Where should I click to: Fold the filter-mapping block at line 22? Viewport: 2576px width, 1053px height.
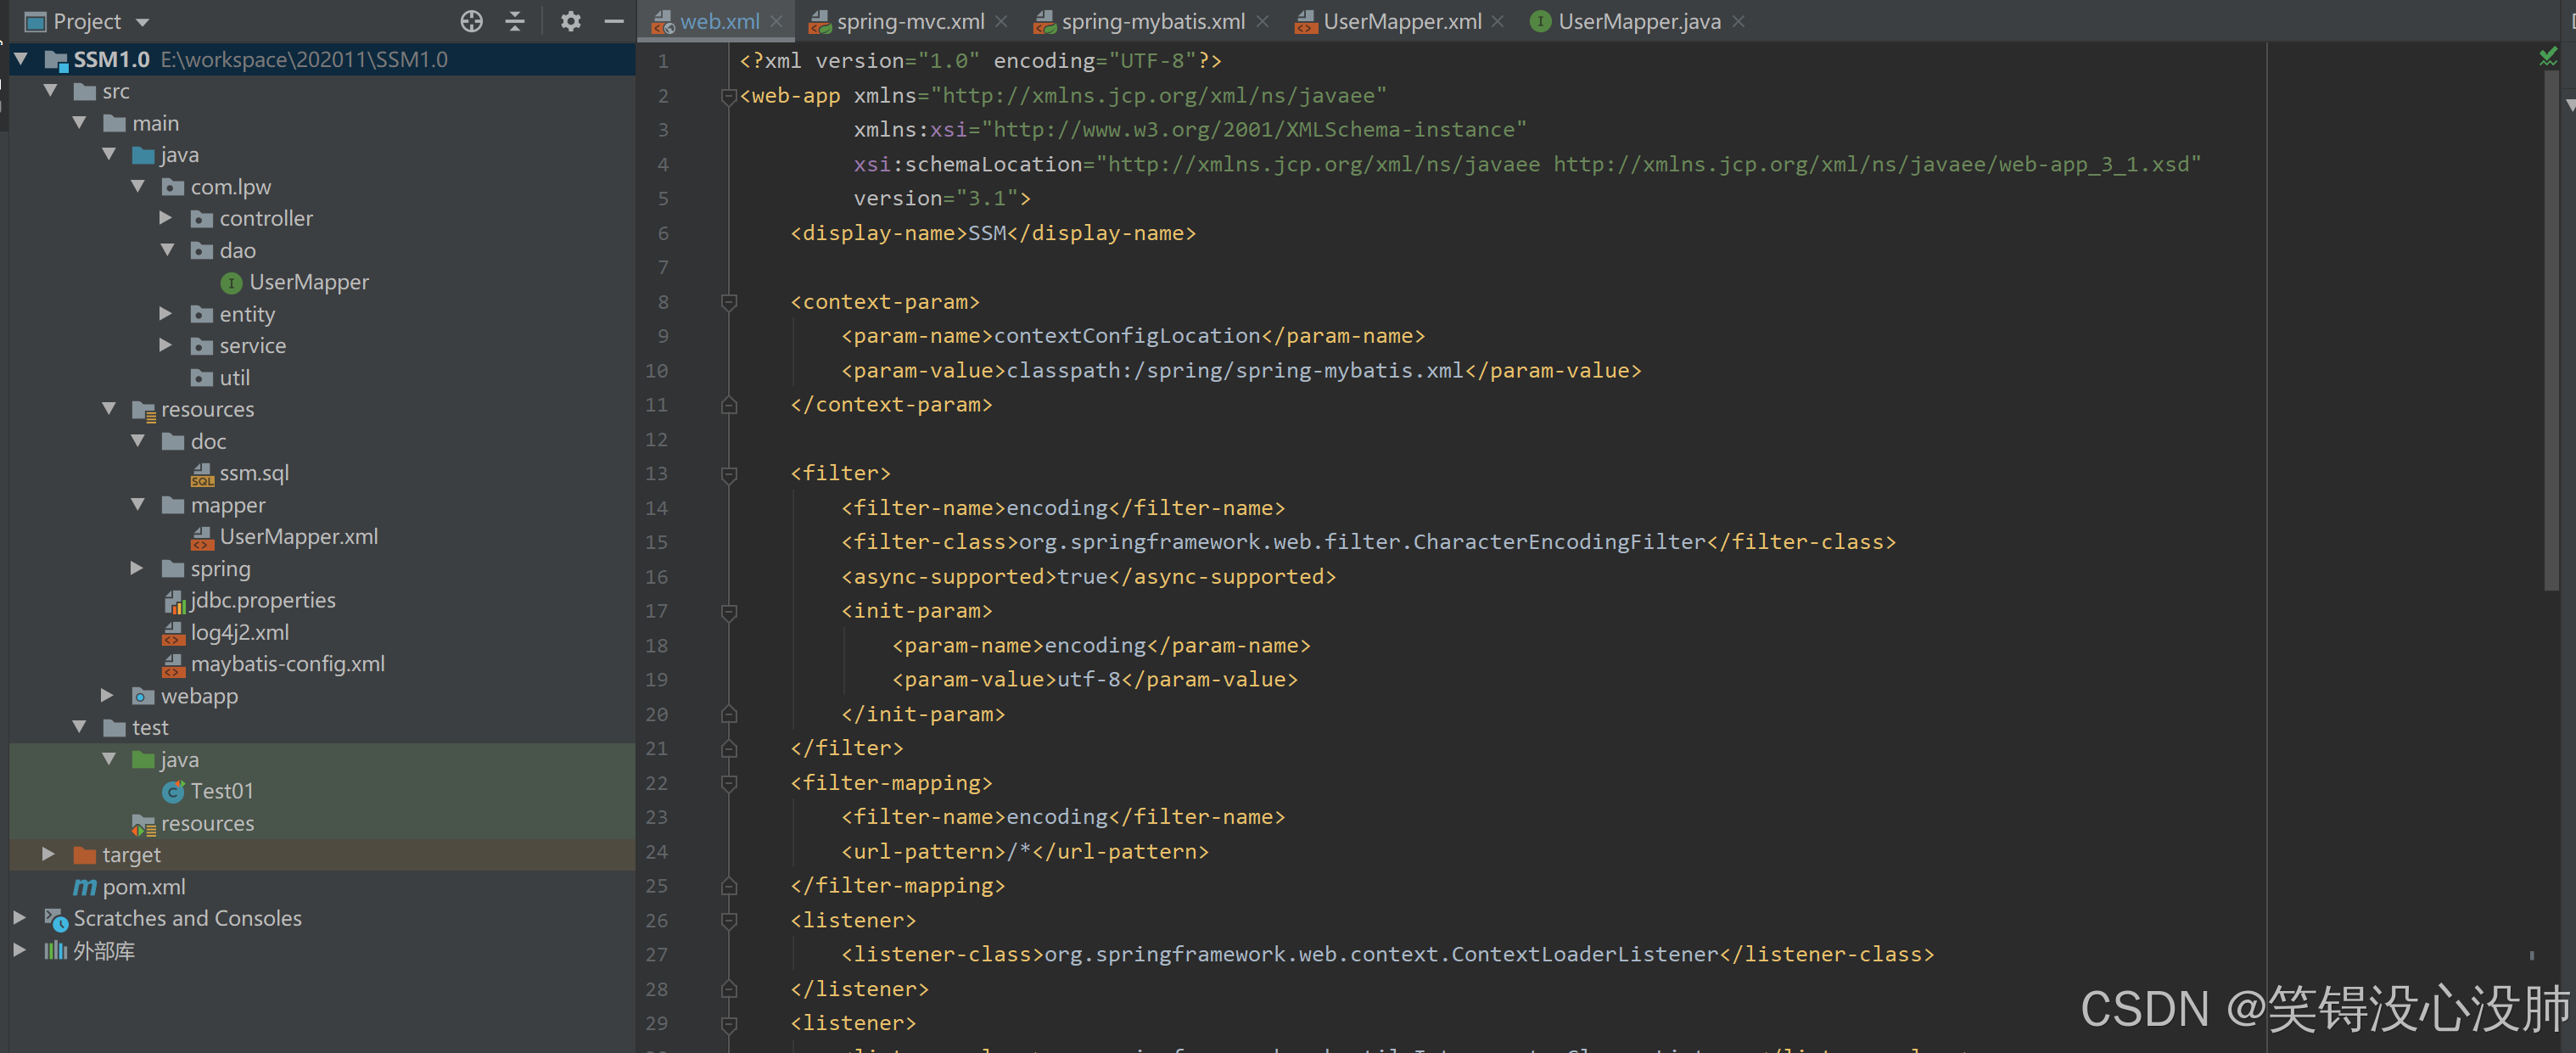[x=729, y=783]
